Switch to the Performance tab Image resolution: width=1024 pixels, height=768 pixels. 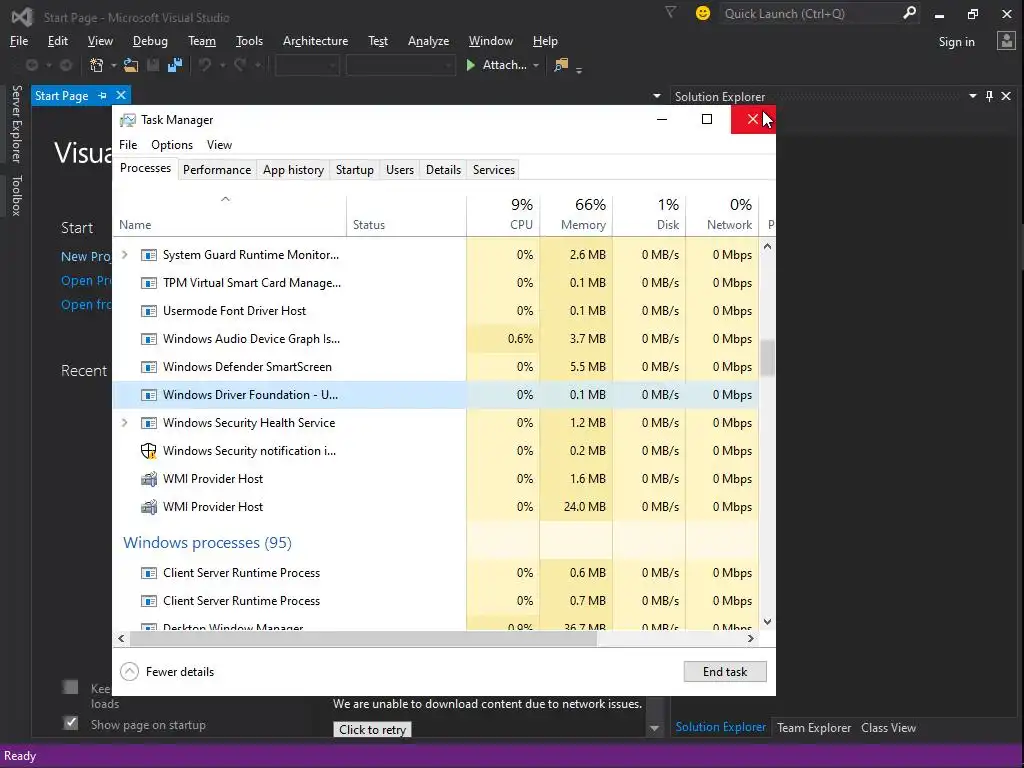217,170
